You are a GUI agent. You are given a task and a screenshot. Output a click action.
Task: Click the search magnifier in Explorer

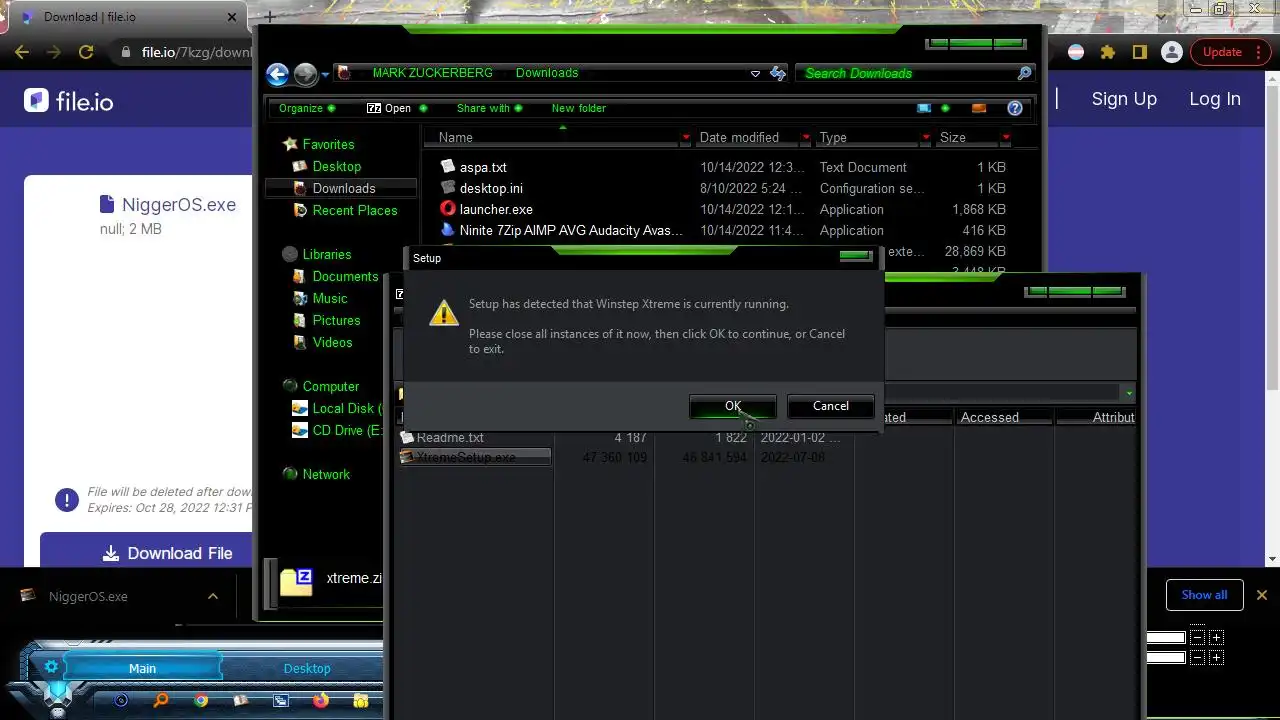pyautogui.click(x=1024, y=73)
